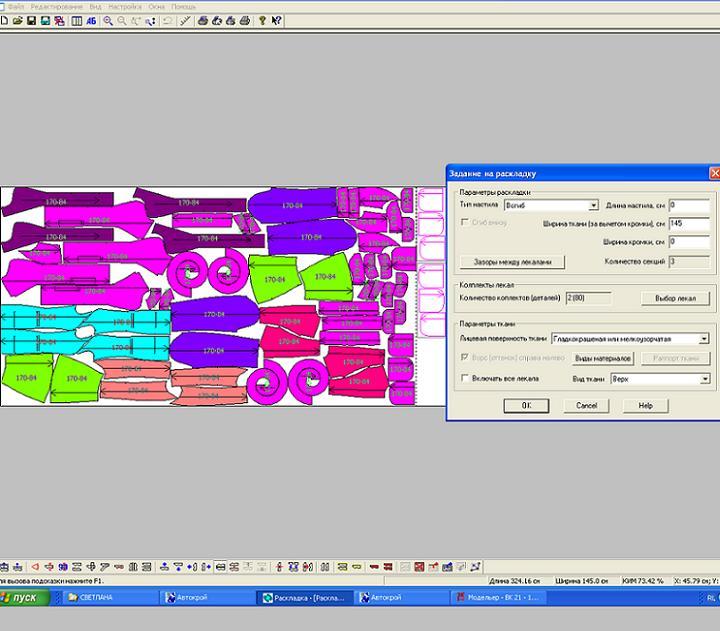
Task: Expand the 'Вид ткани' dropdown
Action: point(704,379)
